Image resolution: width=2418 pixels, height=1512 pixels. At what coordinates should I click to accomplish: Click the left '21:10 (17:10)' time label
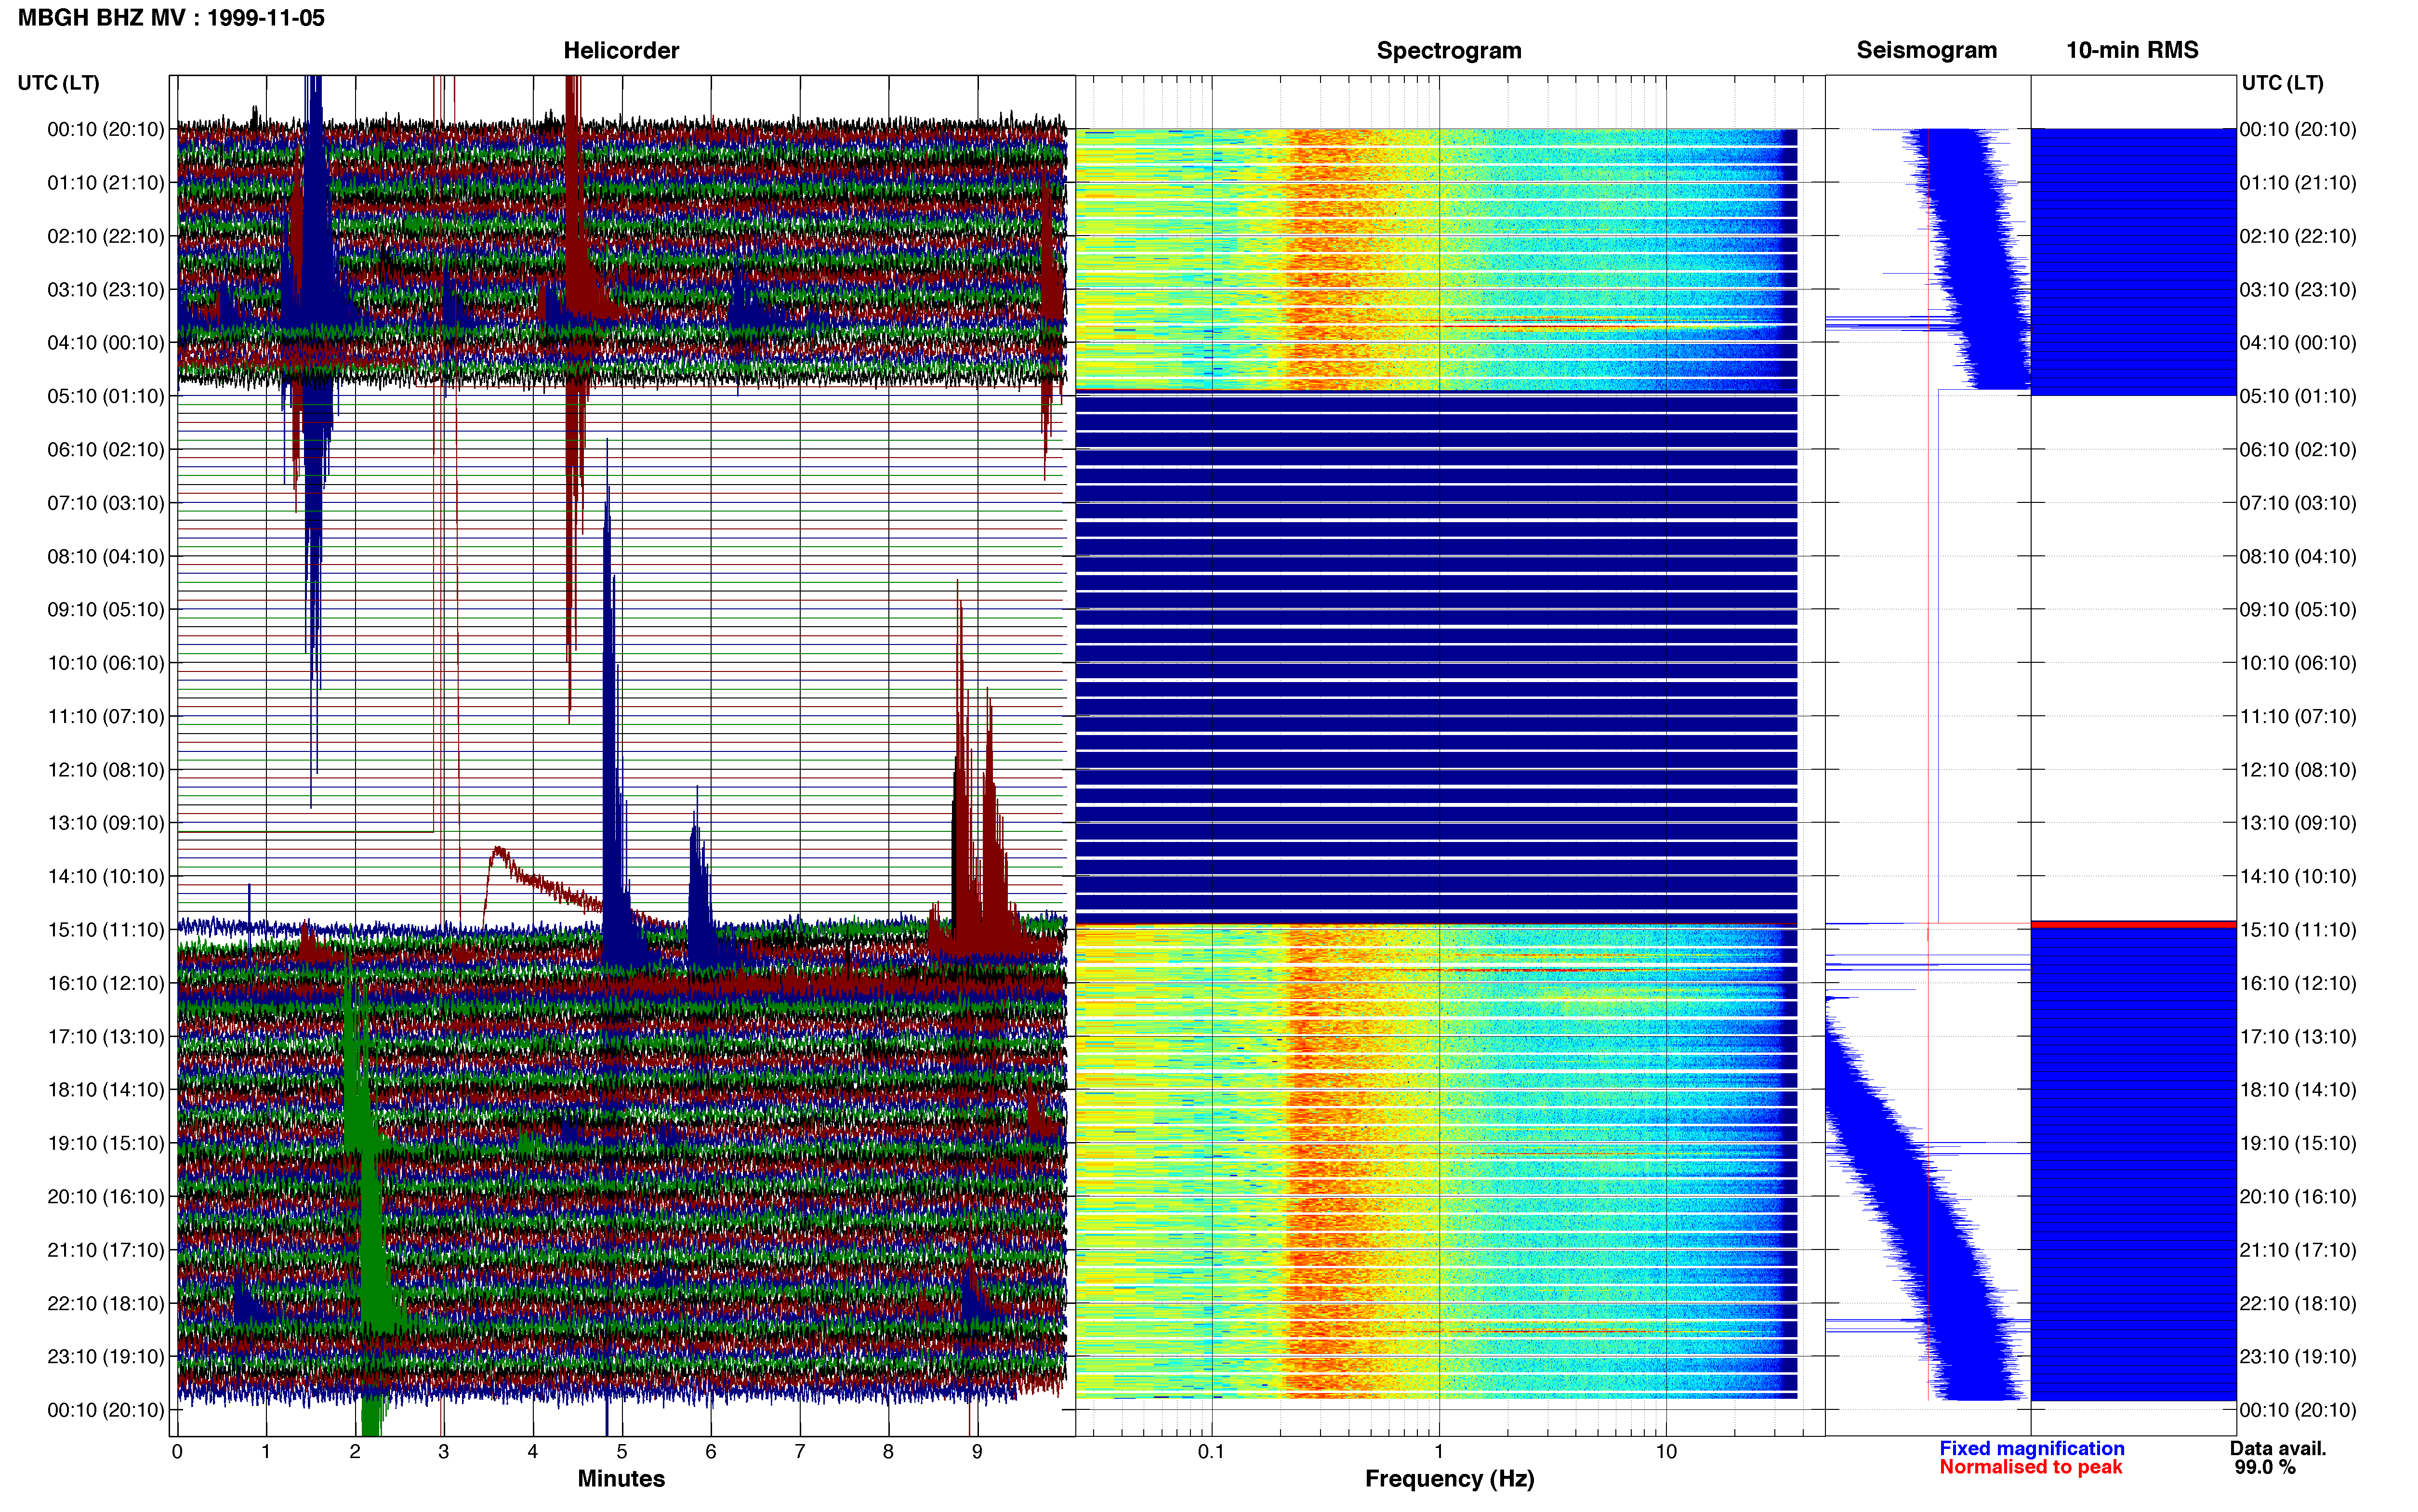[105, 1249]
